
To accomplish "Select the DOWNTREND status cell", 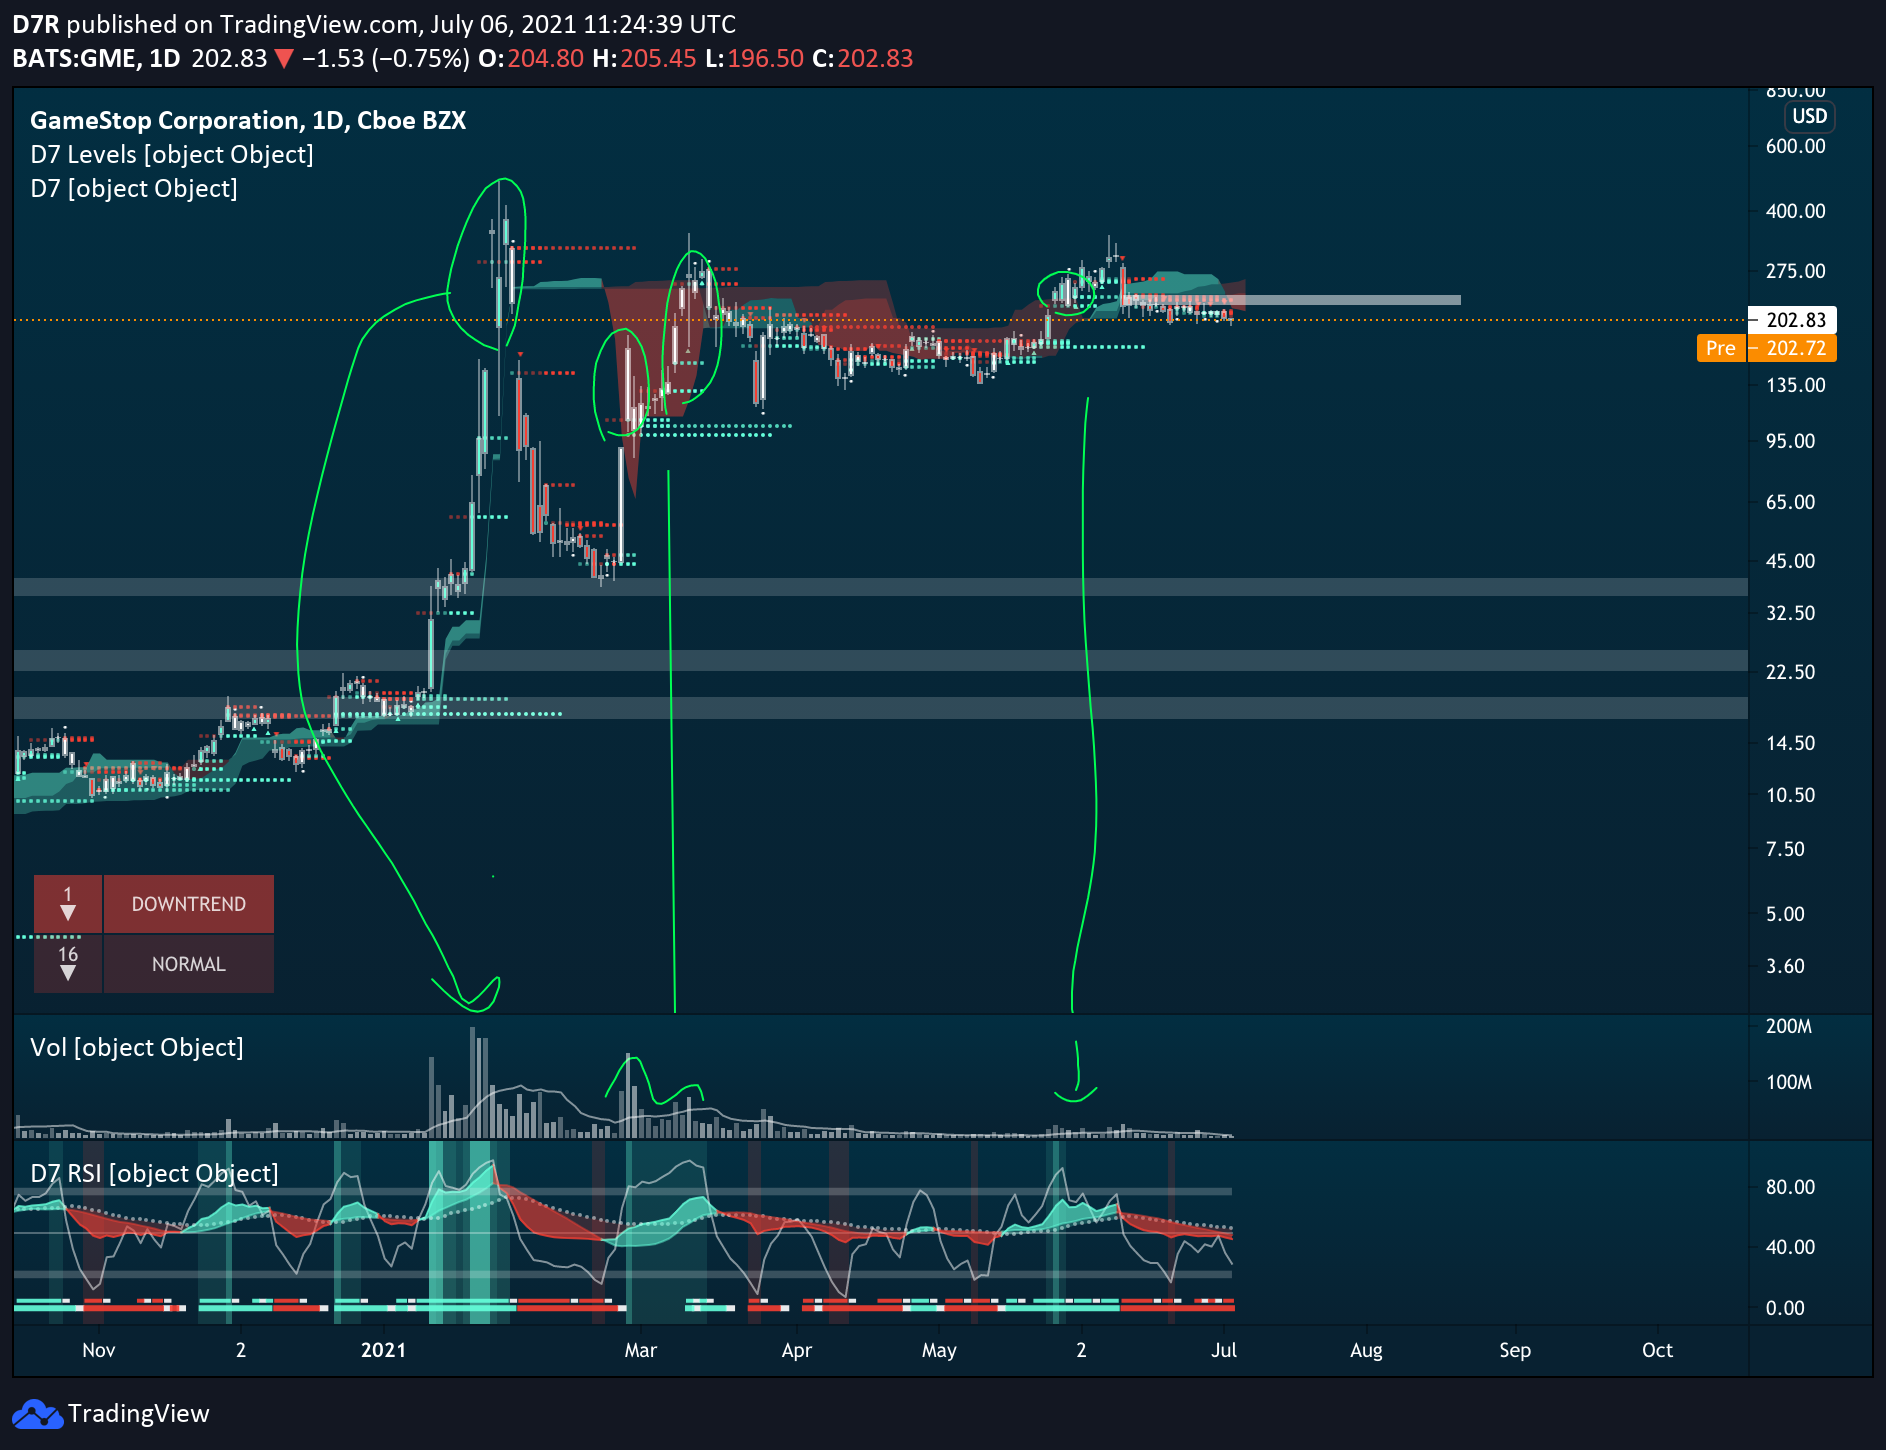I will pos(189,904).
